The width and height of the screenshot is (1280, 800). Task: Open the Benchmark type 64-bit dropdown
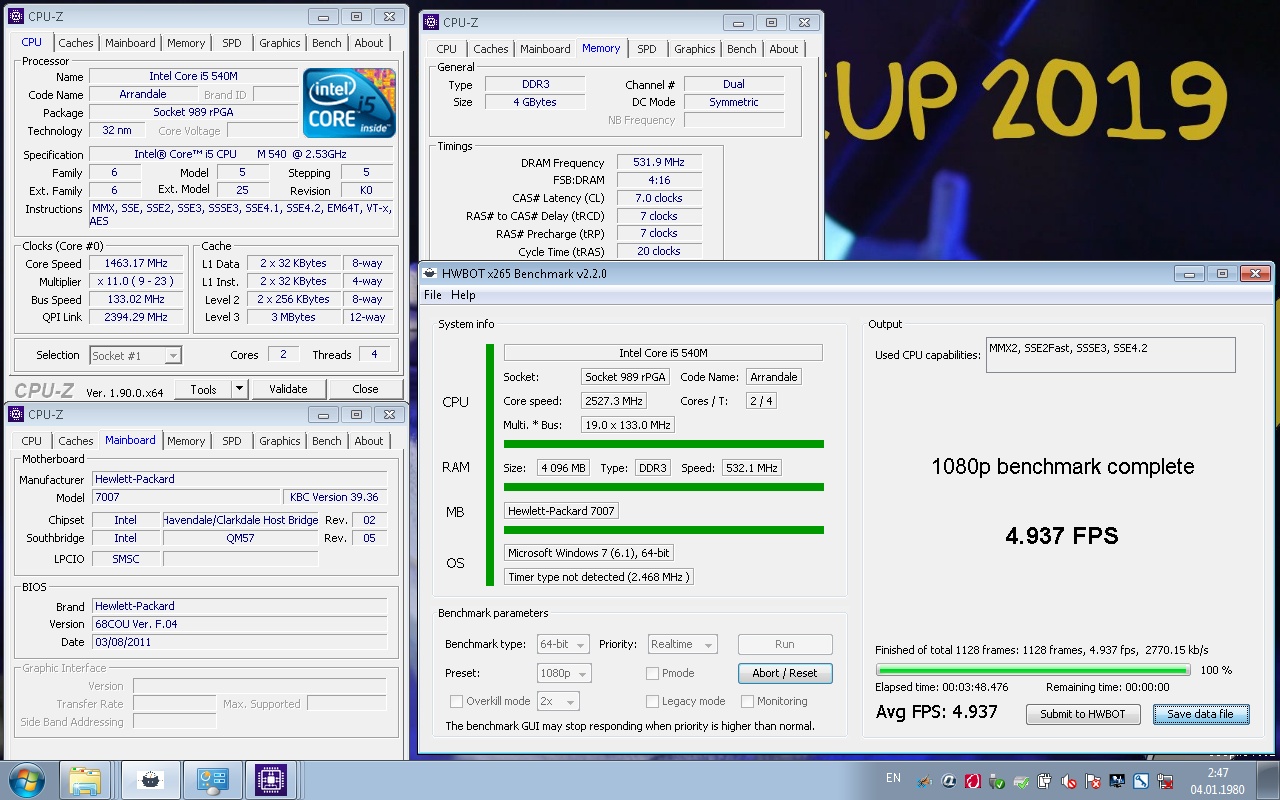click(563, 645)
